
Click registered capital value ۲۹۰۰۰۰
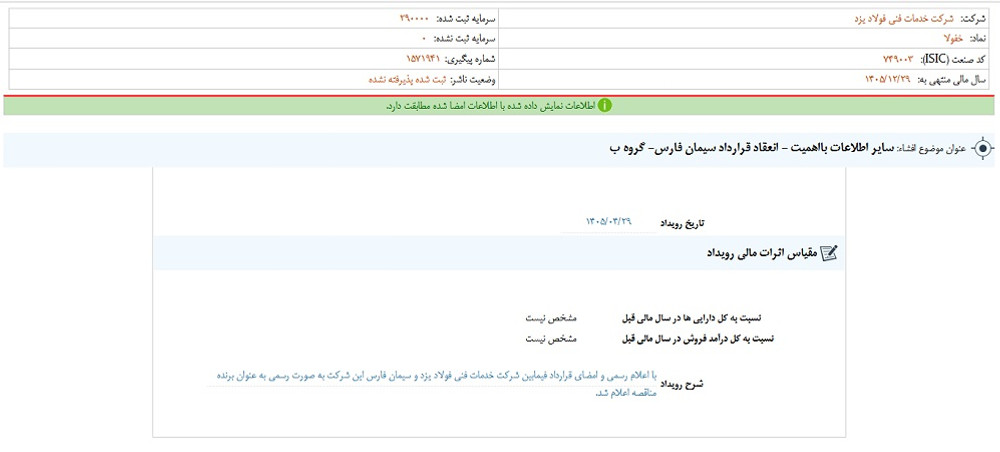pos(415,18)
